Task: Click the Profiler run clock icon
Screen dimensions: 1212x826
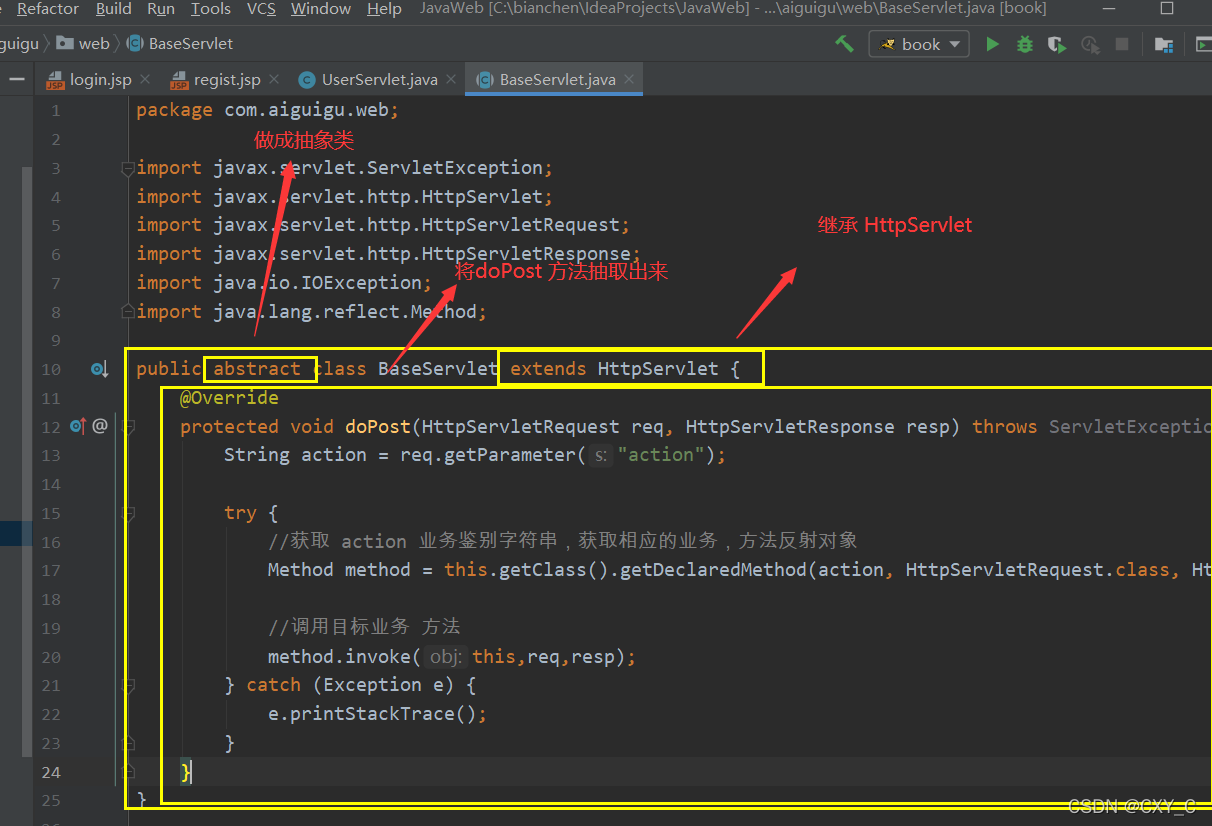Action: [1090, 44]
